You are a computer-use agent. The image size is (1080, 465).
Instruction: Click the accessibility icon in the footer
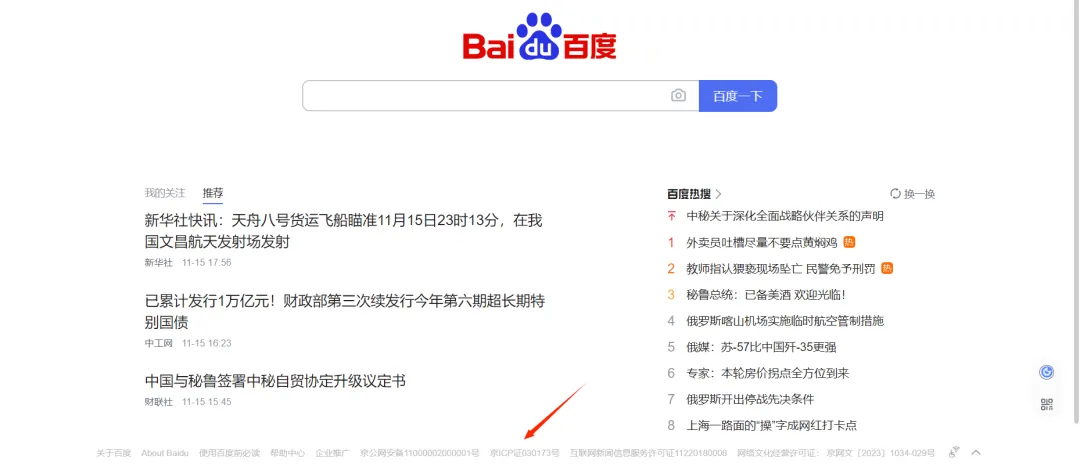(954, 452)
